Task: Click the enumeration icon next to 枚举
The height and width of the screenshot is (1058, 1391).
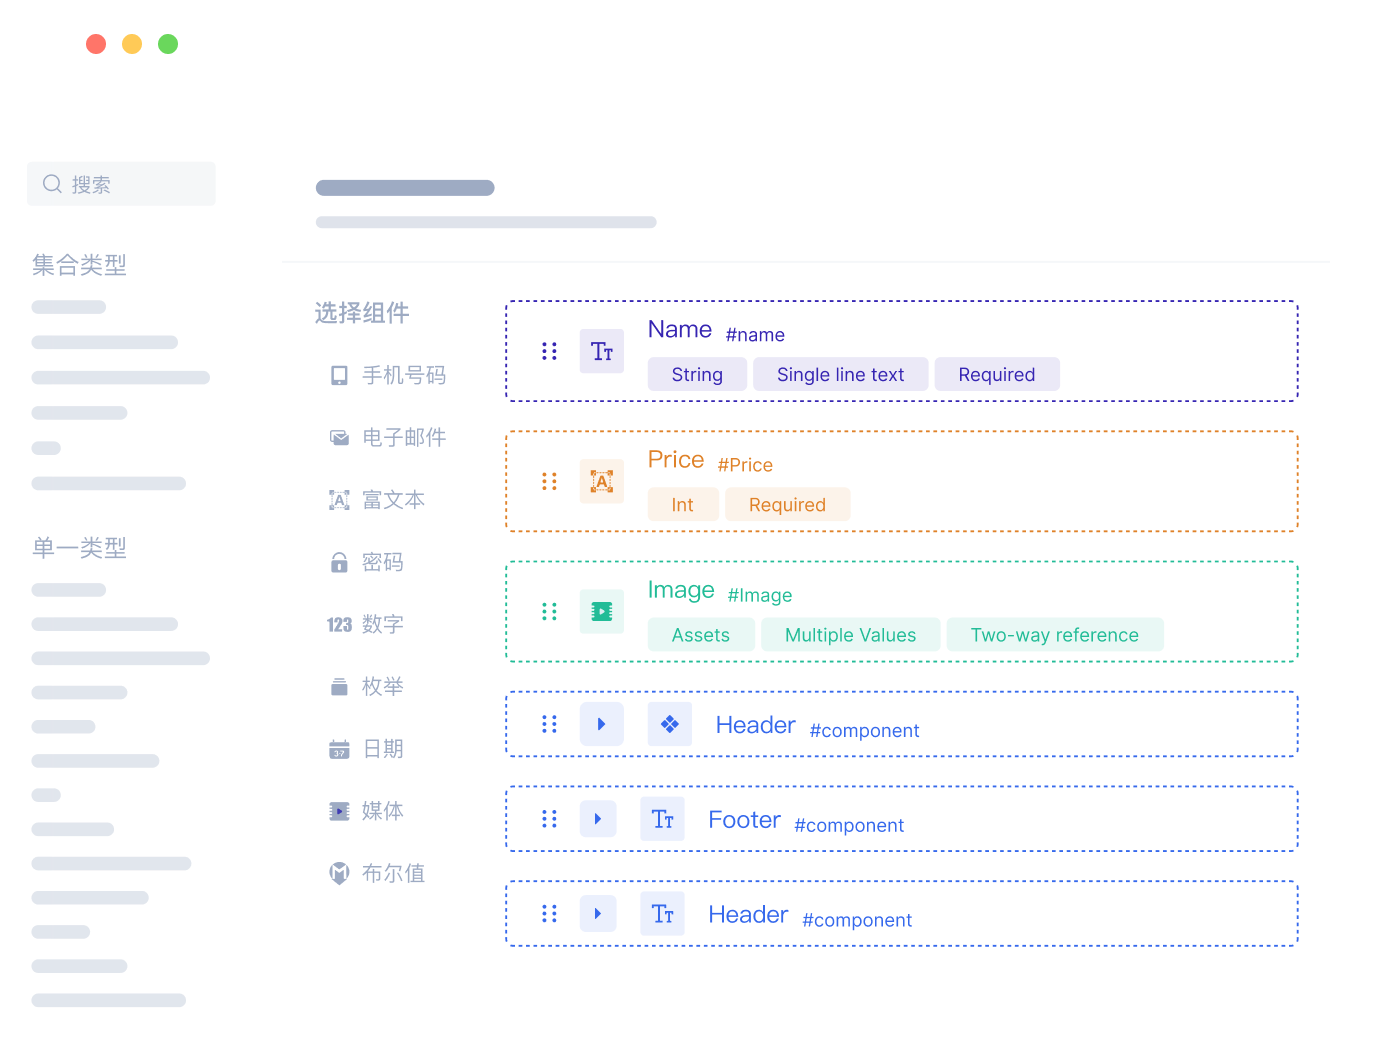Action: pyautogui.click(x=340, y=687)
